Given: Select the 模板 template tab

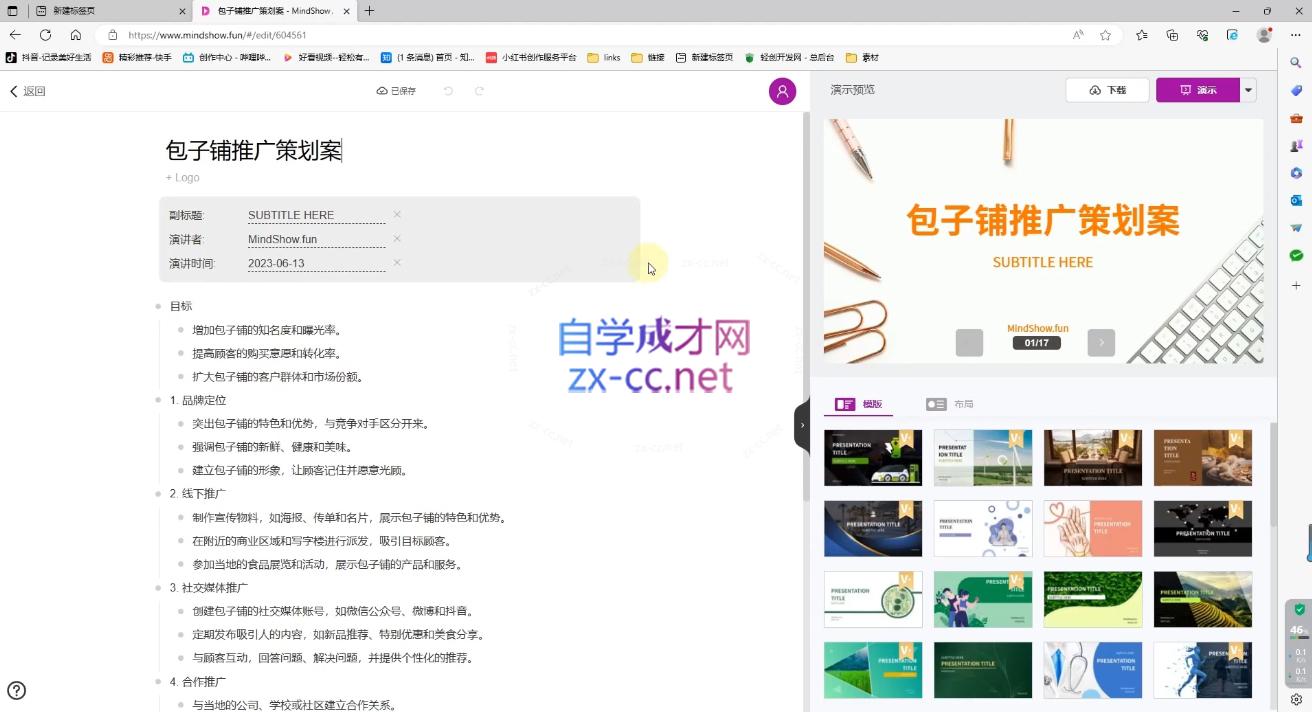Looking at the screenshot, I should pyautogui.click(x=860, y=404).
